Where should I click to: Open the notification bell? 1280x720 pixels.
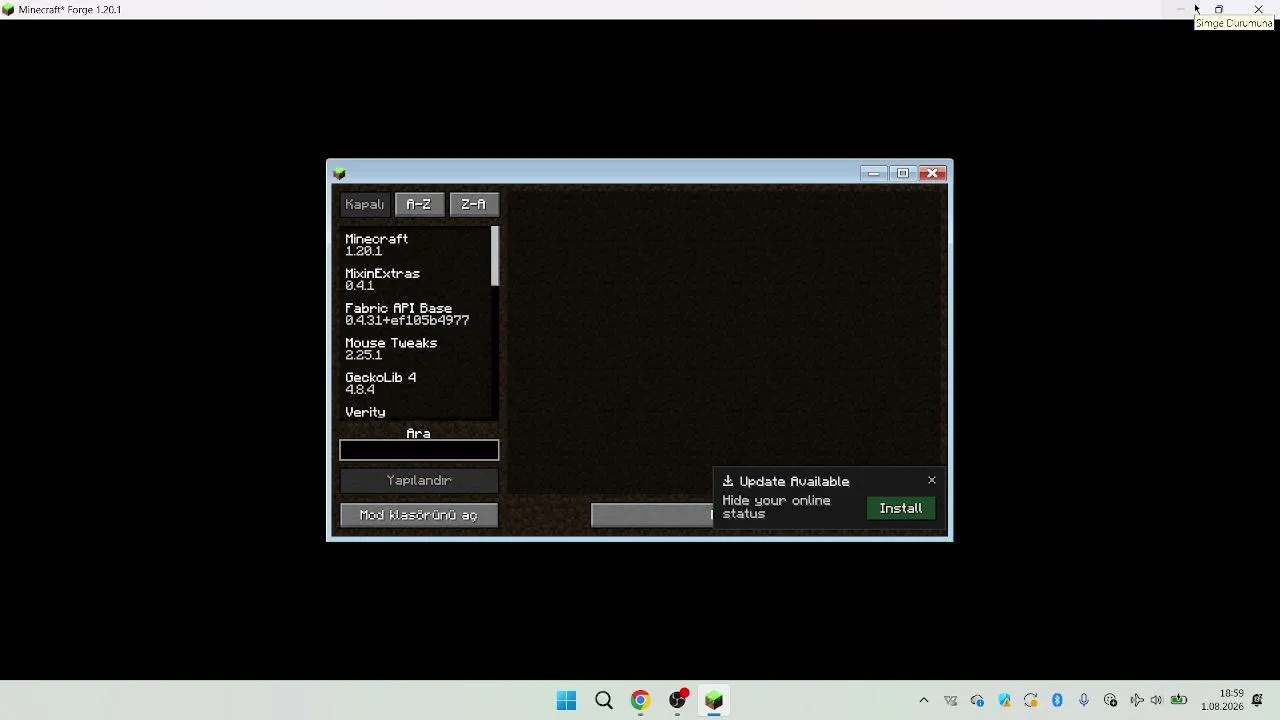coord(1258,701)
